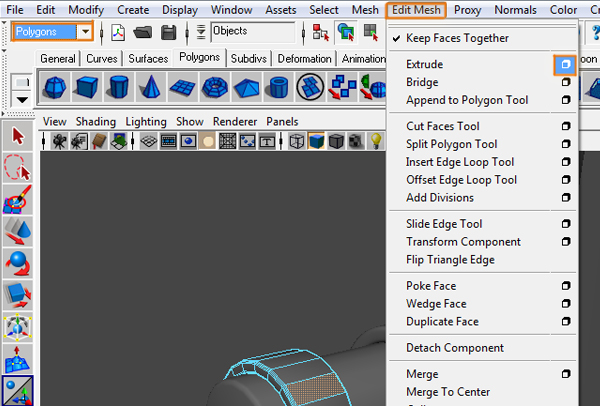The image size is (600, 406).
Task: Switch to the Deformation shelf tab
Action: click(304, 59)
